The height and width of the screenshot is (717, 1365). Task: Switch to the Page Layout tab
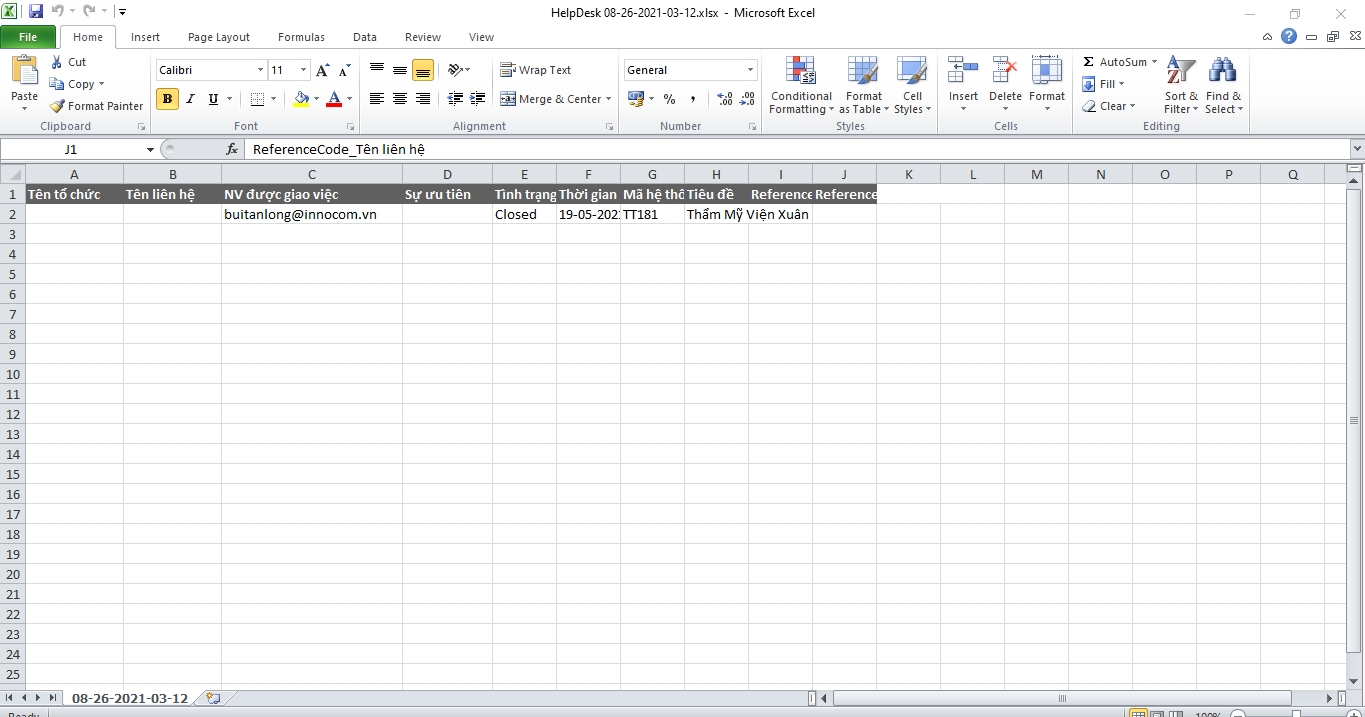219,37
